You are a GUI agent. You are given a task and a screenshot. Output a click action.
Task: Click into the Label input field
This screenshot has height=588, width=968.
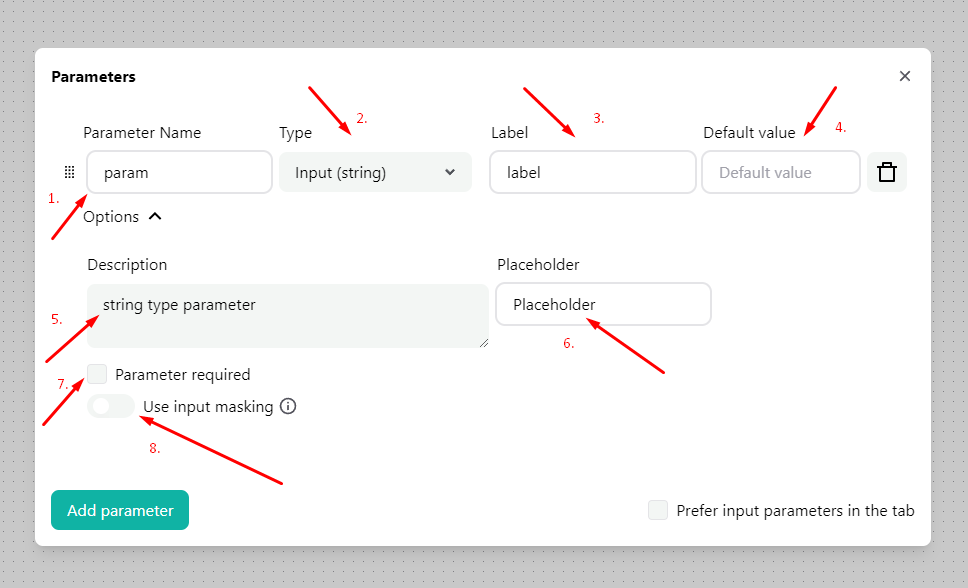[x=592, y=172]
